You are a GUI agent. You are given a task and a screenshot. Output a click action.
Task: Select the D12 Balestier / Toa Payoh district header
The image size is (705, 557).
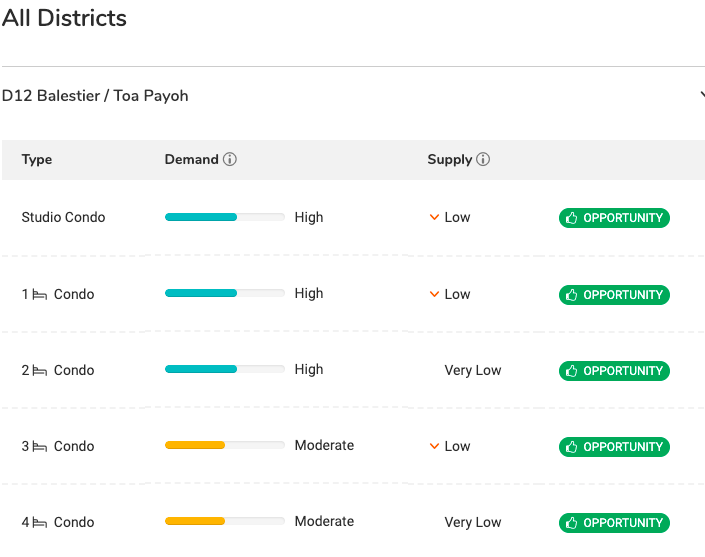point(95,96)
